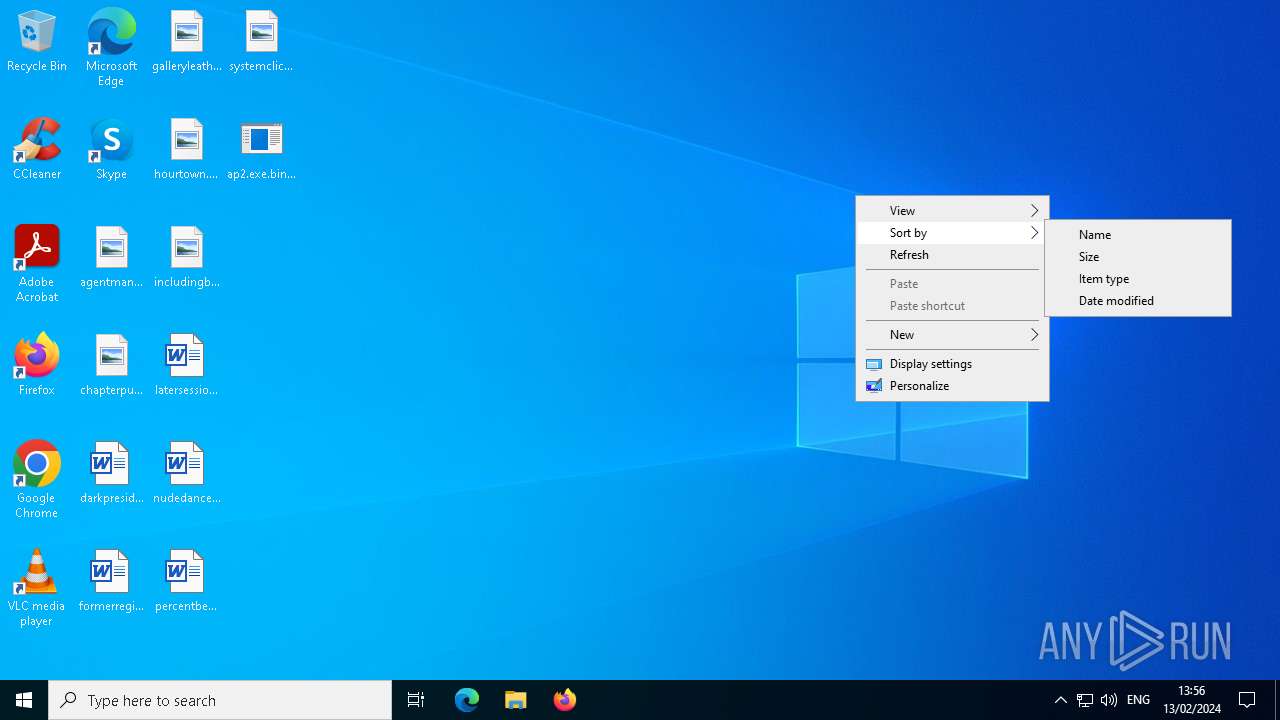Open the Adobe Acrobat desktop shortcut
1280x720 pixels.
[37, 264]
